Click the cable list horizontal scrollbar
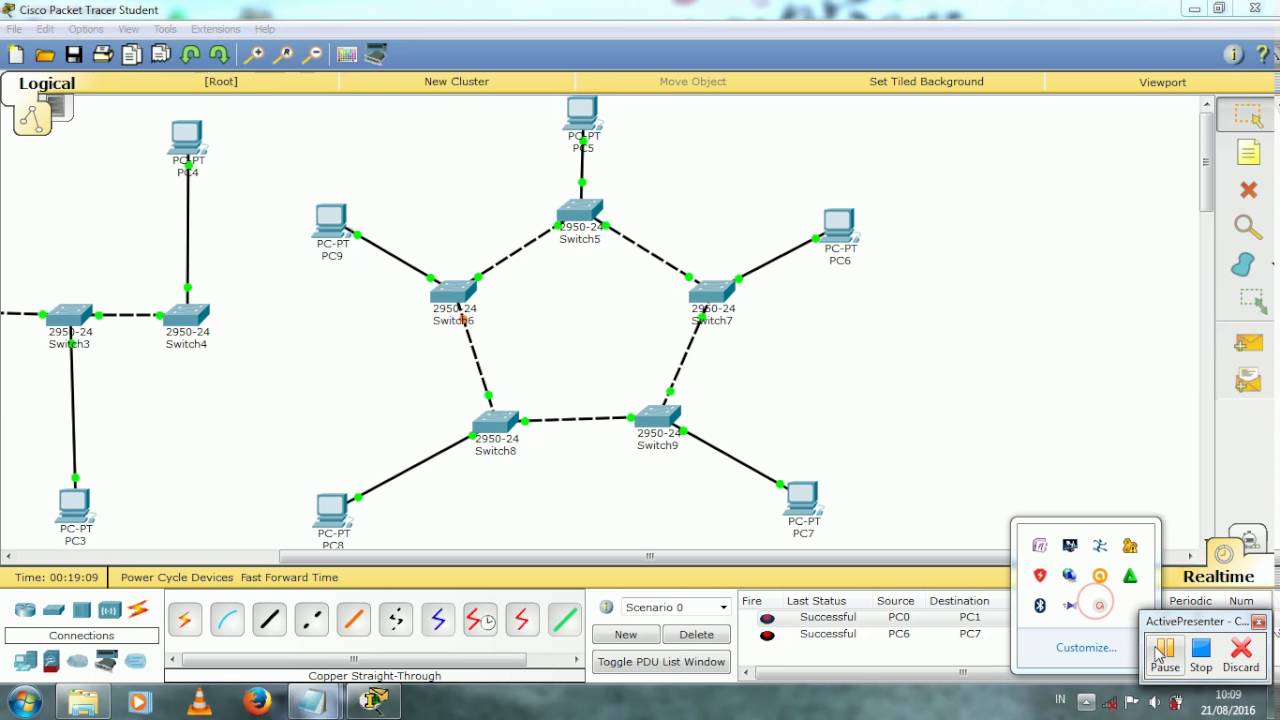The width and height of the screenshot is (1280, 720). click(353, 659)
